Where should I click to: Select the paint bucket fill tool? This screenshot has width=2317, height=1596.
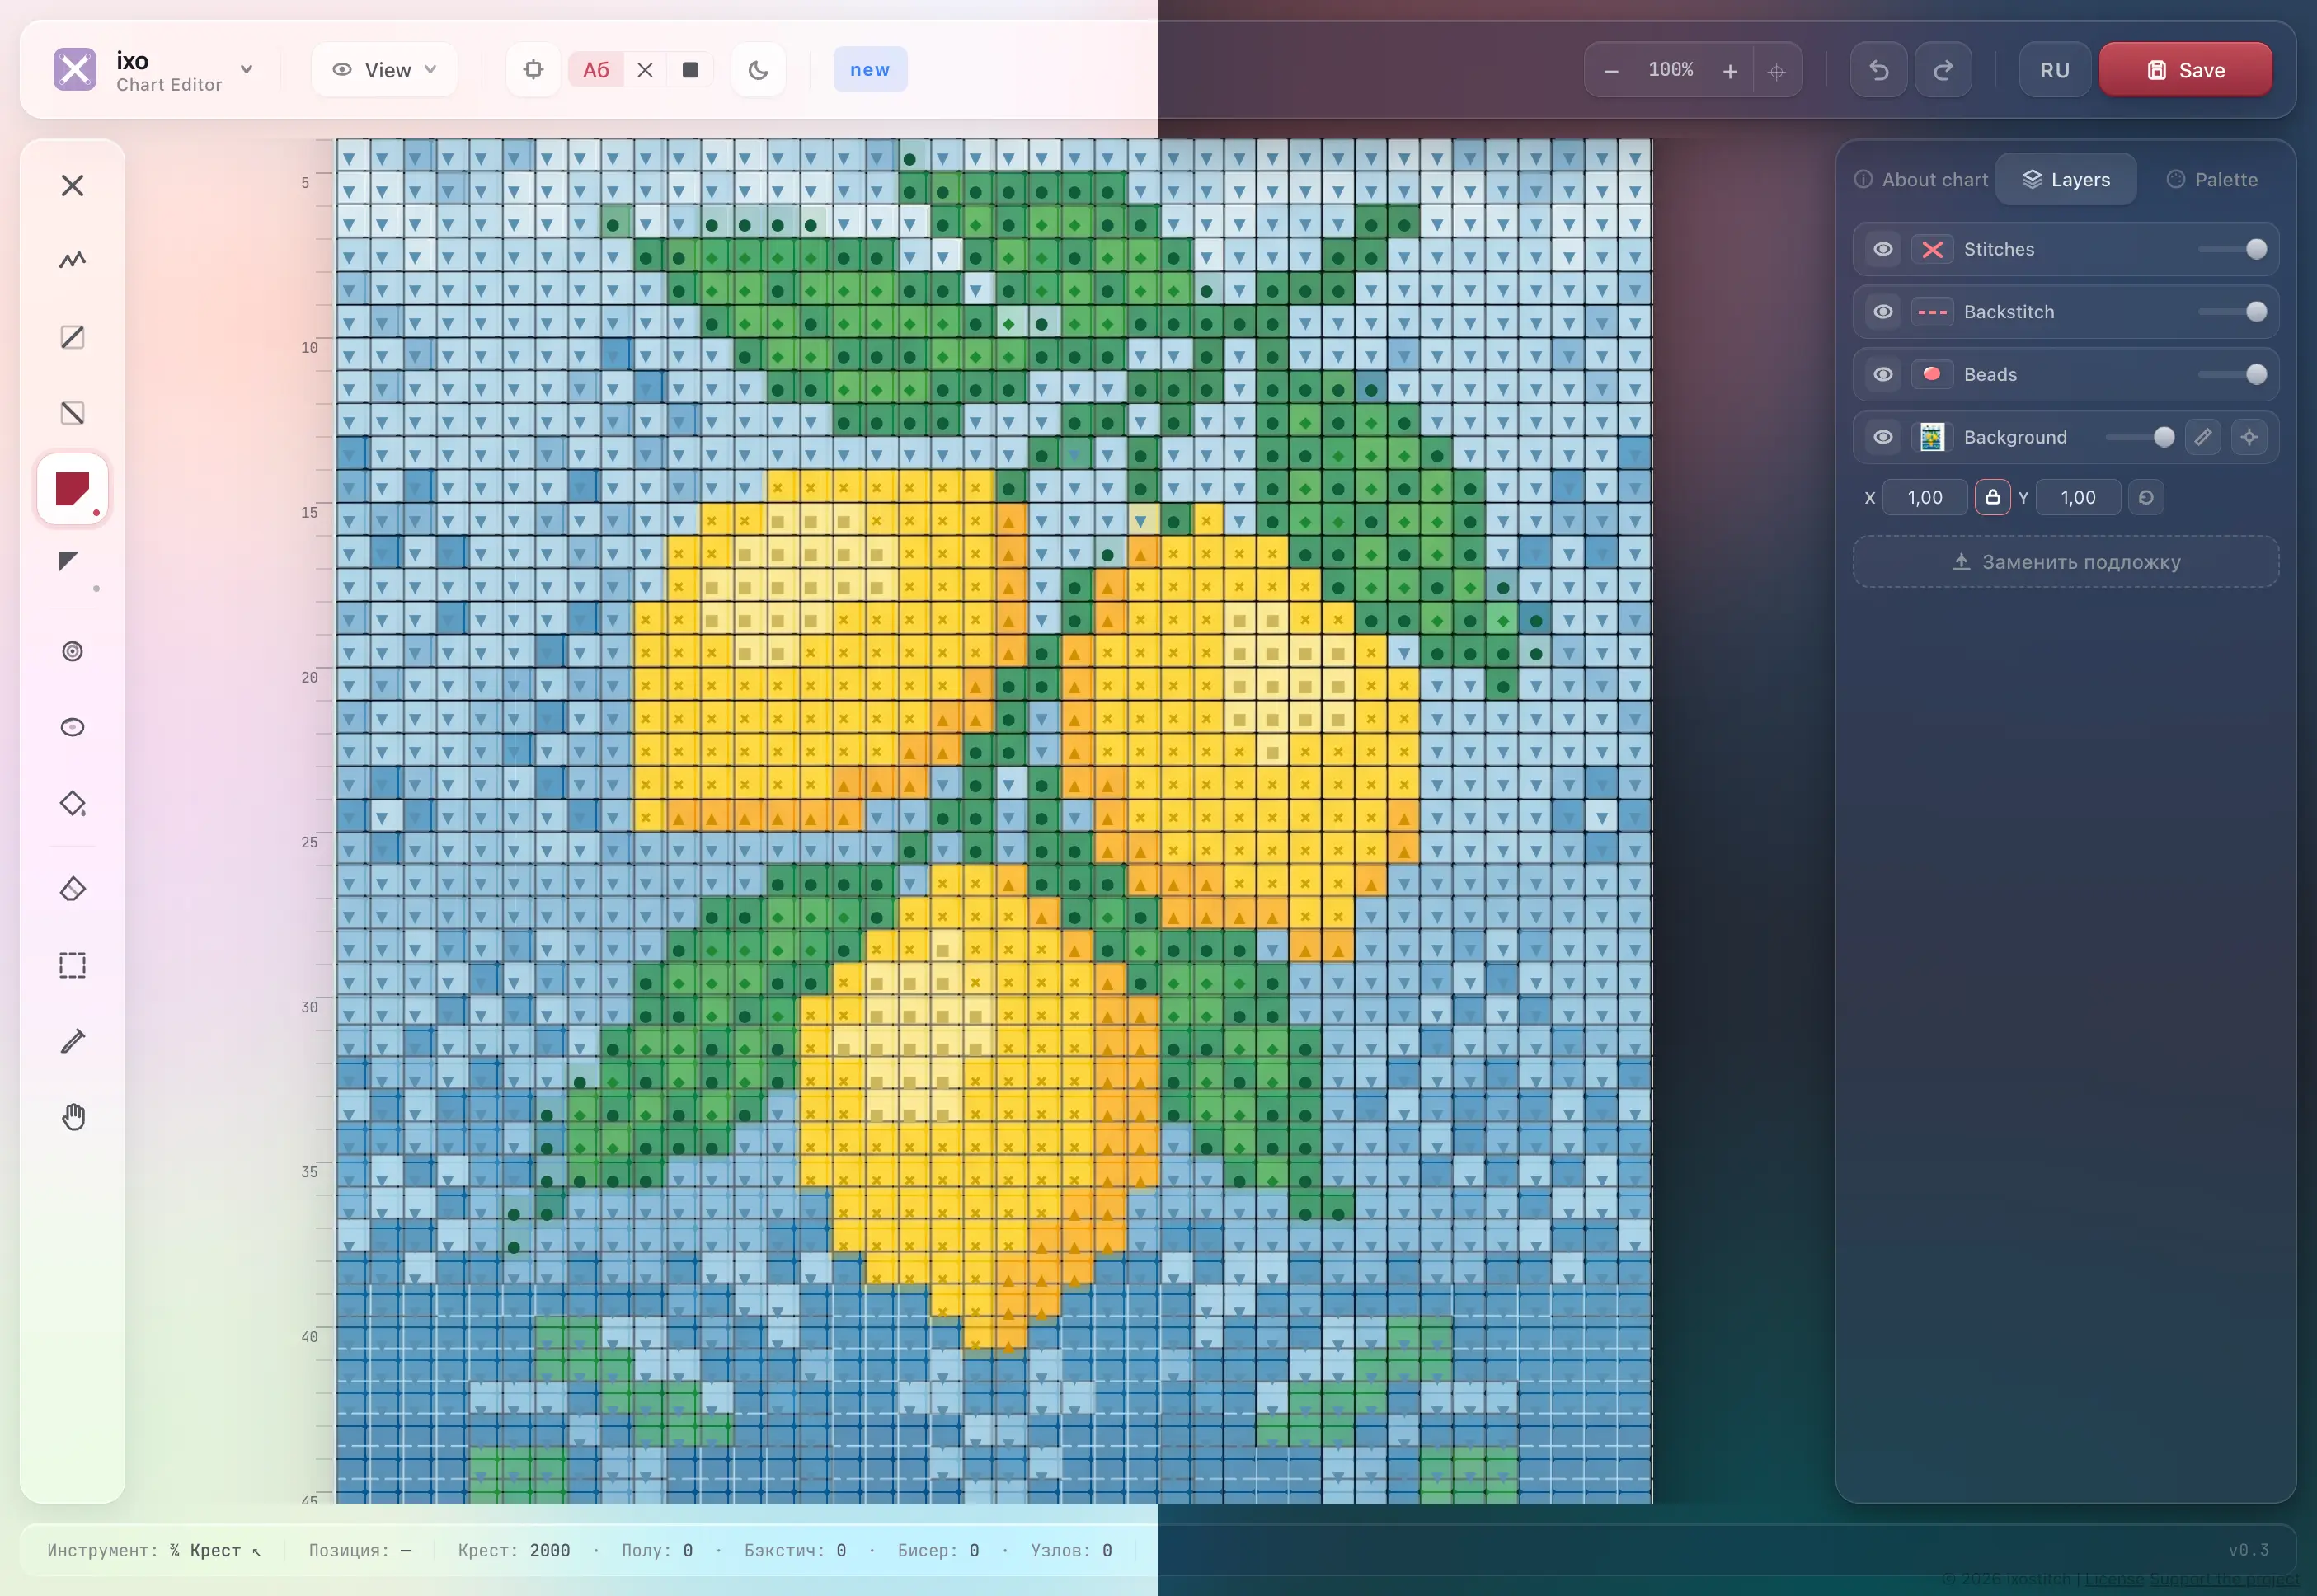coord(72,803)
